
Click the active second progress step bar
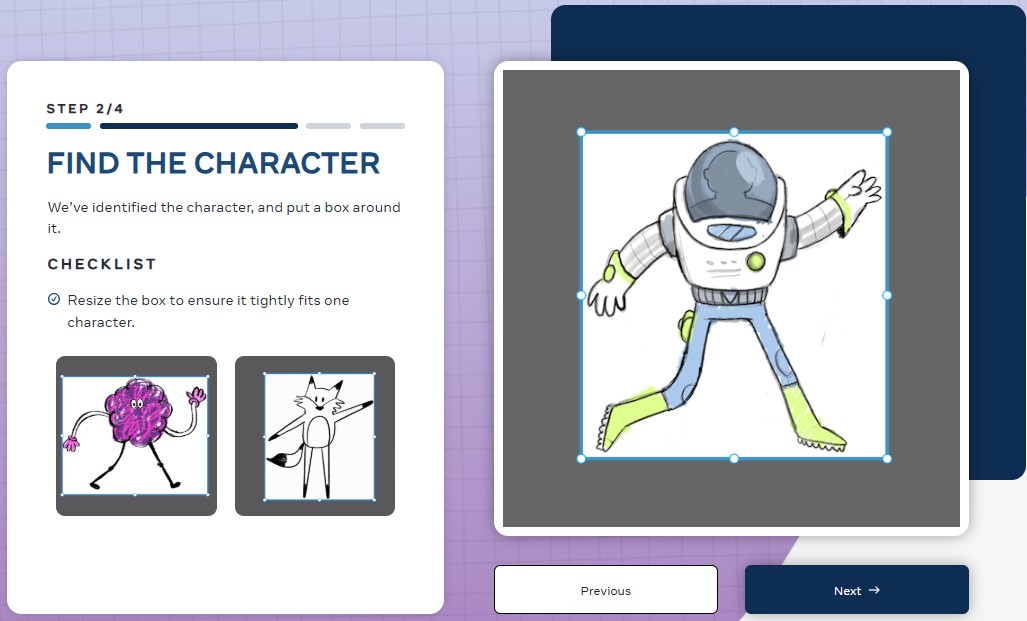(199, 126)
